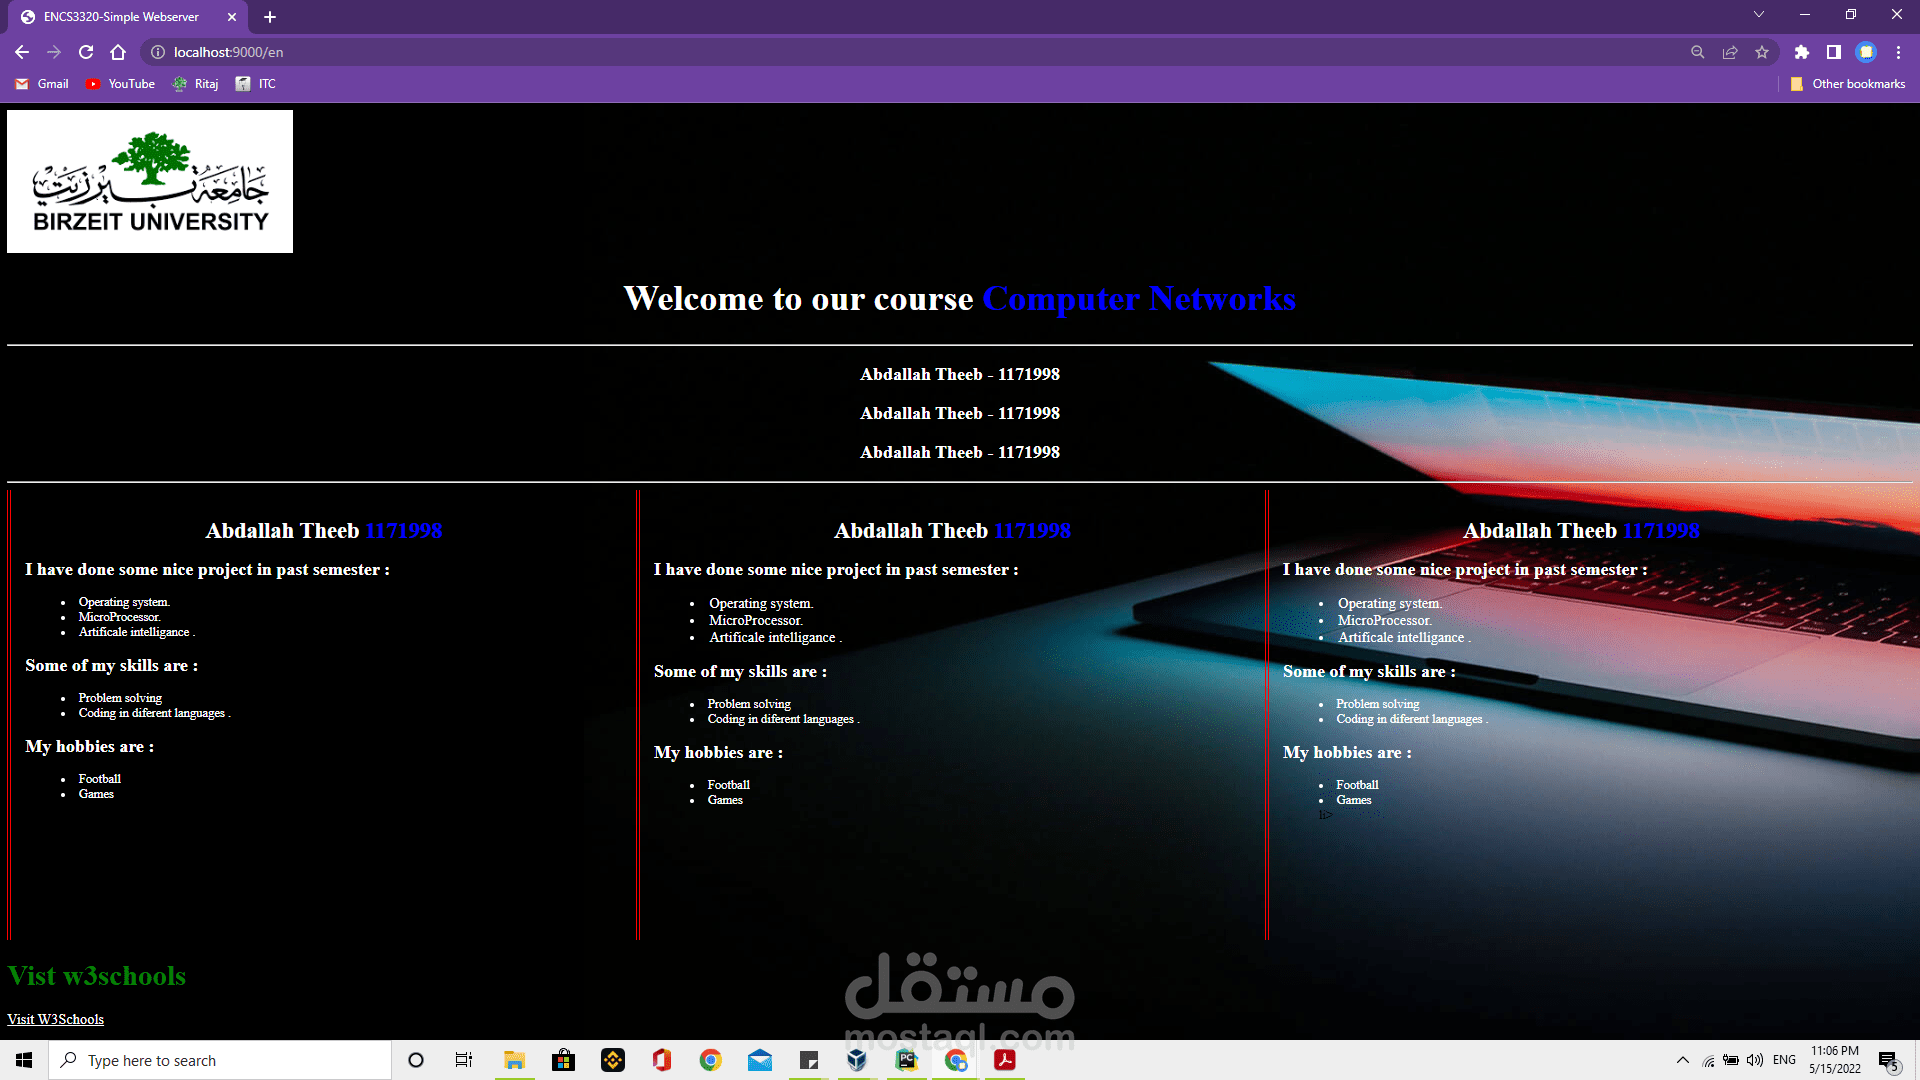
Task: Open the Other bookmarks folder
Action: (x=1847, y=84)
